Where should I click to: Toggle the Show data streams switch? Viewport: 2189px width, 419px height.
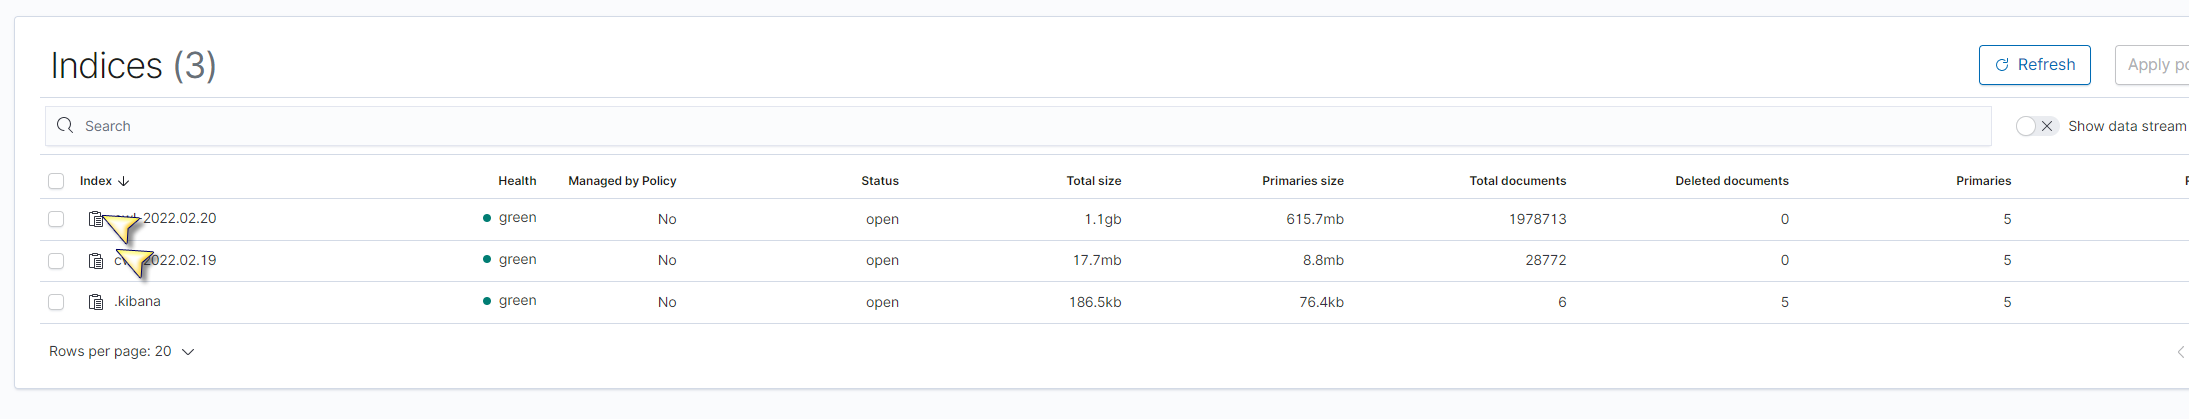click(x=2035, y=126)
